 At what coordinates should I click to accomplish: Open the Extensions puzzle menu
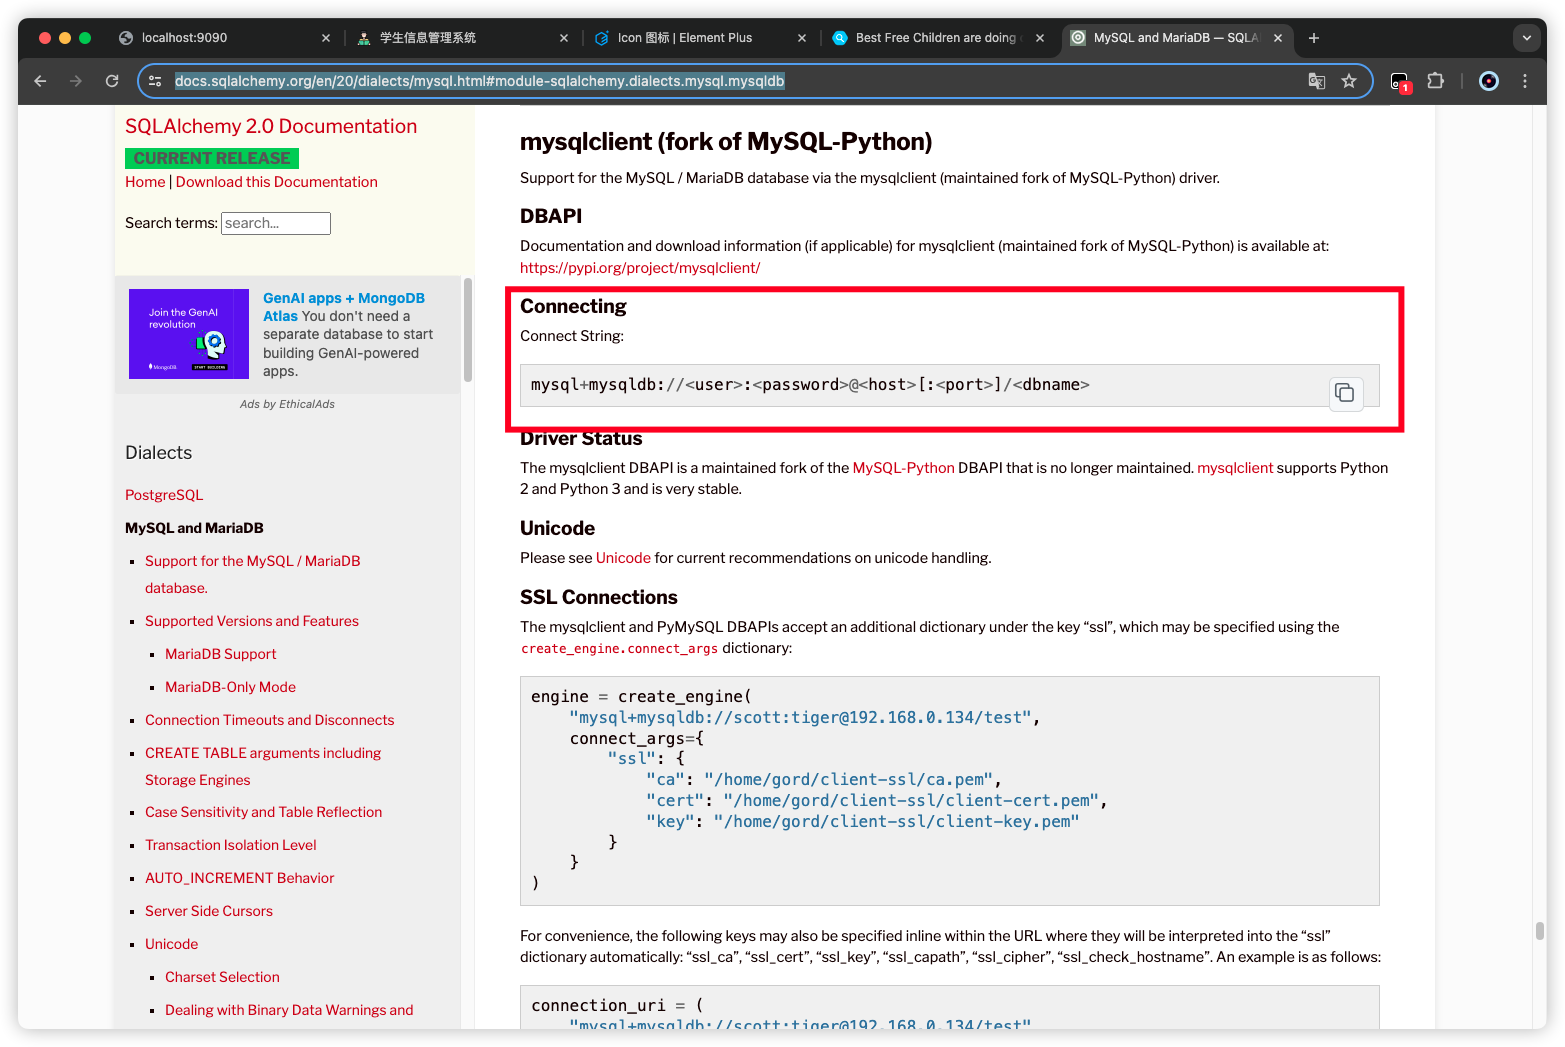[1436, 81]
